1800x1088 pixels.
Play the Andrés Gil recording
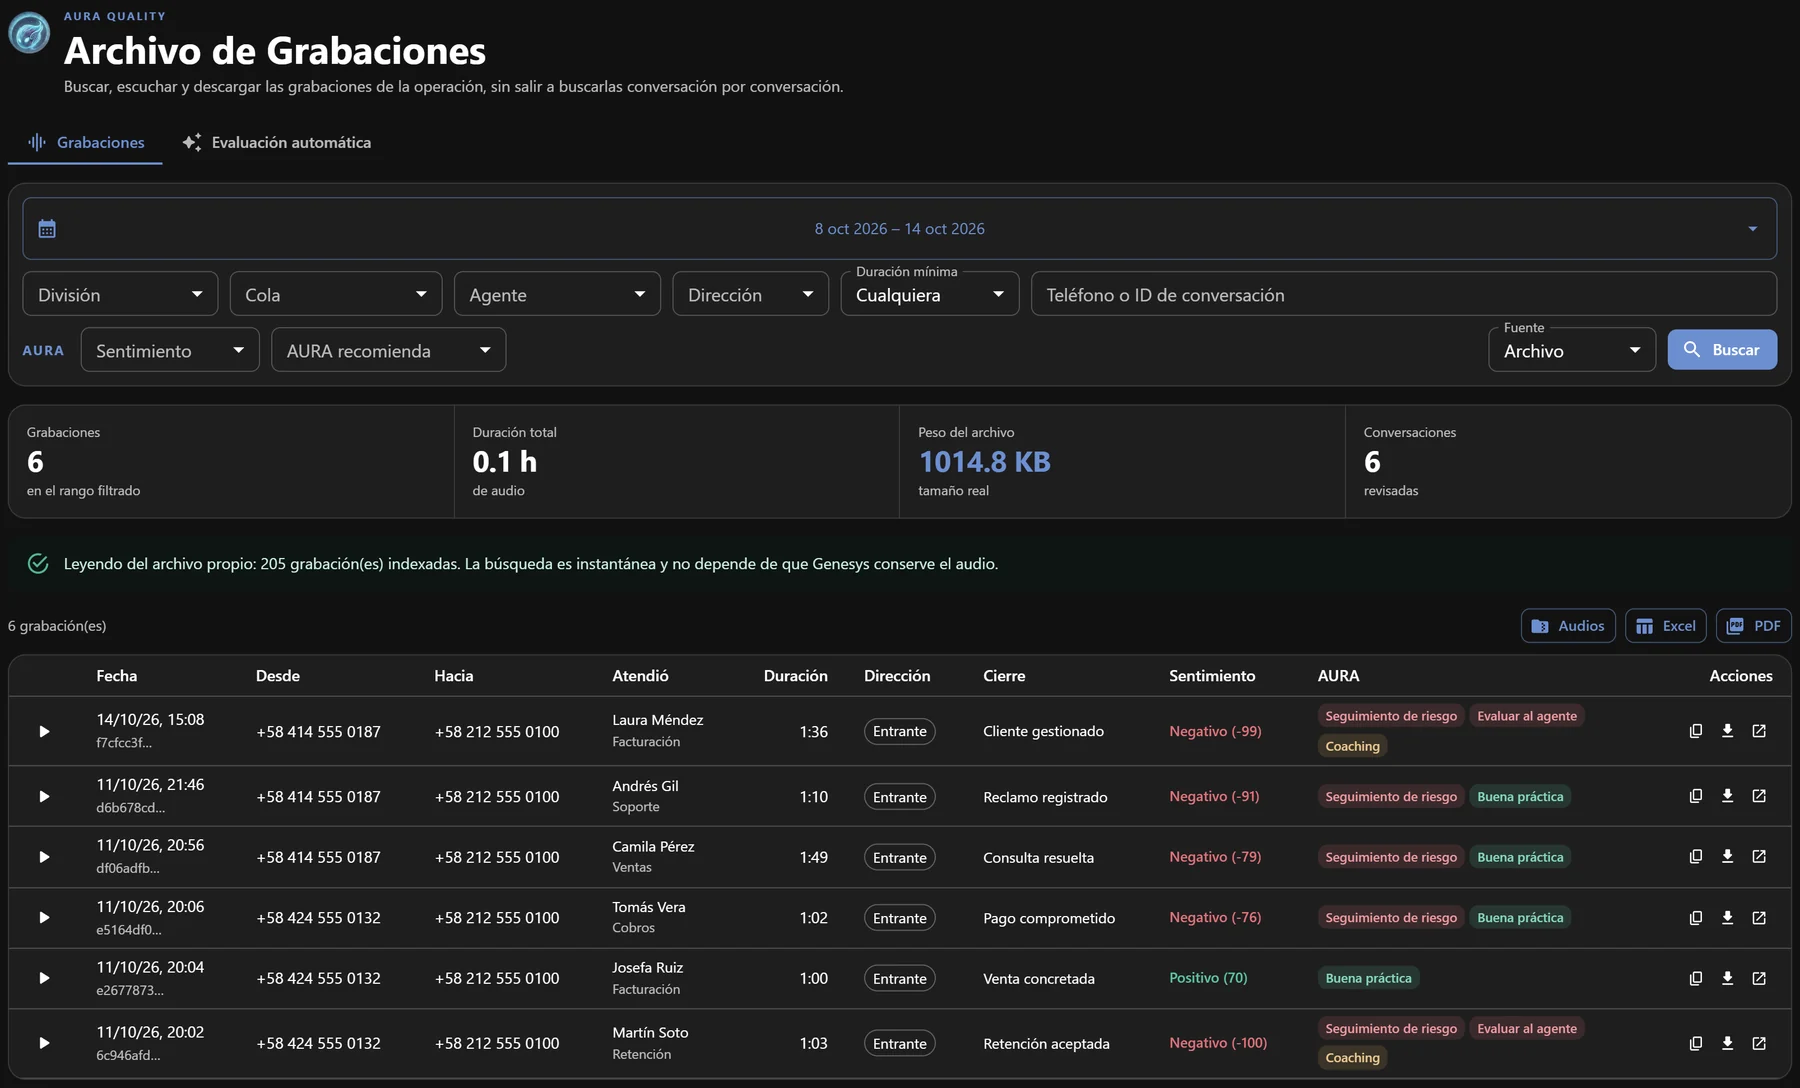44,796
